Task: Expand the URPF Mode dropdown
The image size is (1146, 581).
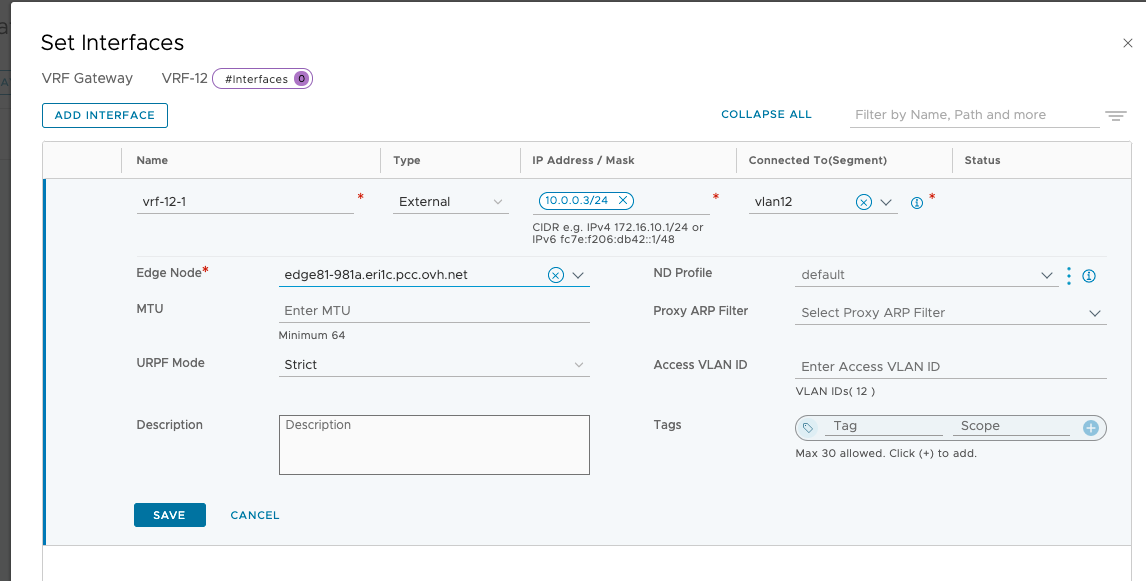Action: point(579,365)
